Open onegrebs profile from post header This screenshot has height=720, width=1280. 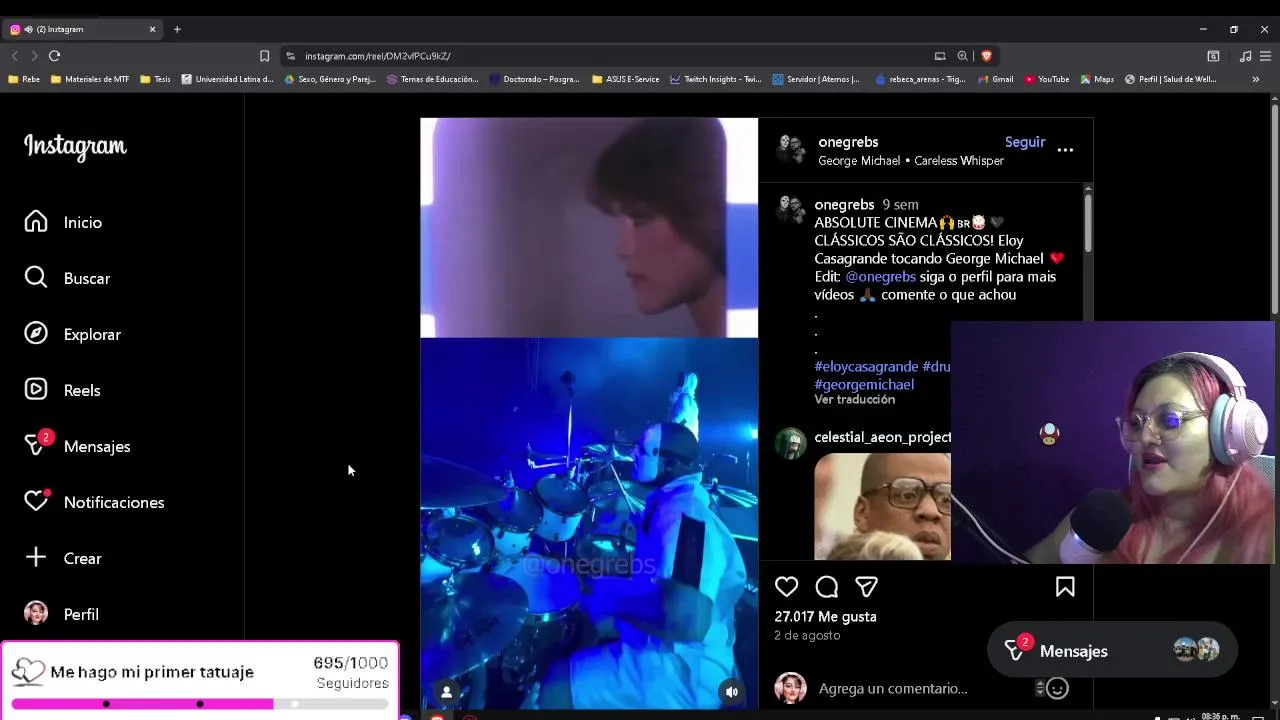[x=848, y=142]
